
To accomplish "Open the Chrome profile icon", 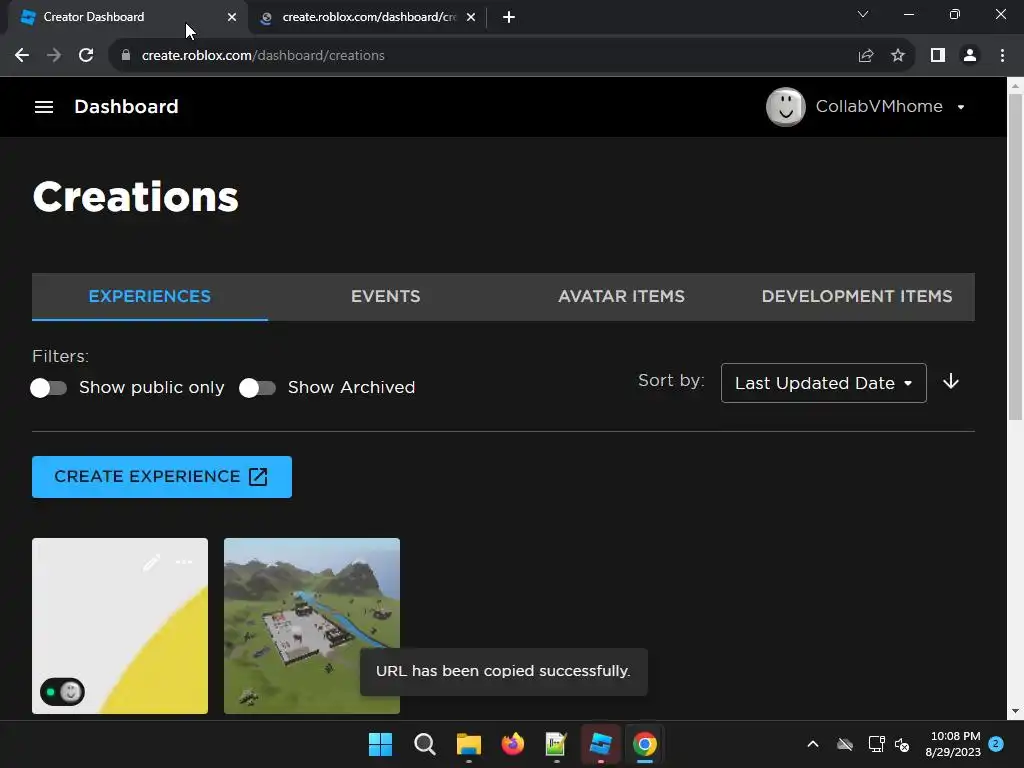I will click(970, 56).
